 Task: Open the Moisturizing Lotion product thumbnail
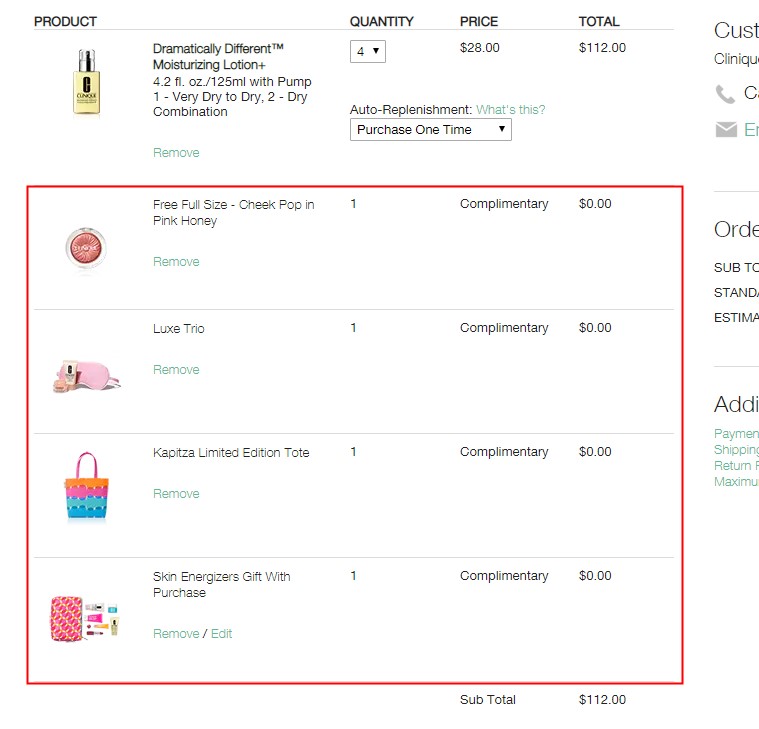87,82
